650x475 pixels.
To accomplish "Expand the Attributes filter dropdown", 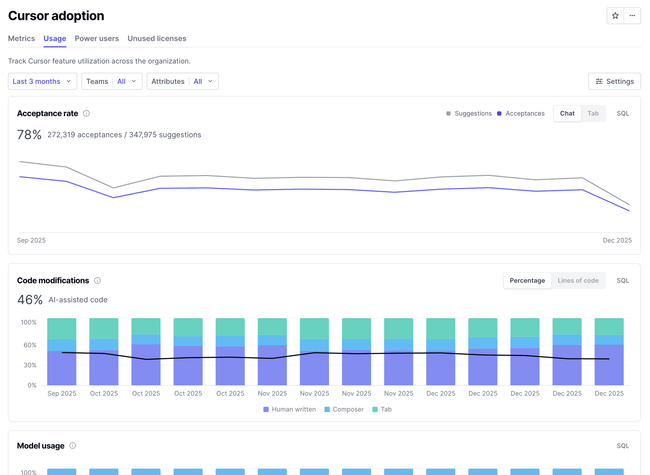I will click(182, 81).
